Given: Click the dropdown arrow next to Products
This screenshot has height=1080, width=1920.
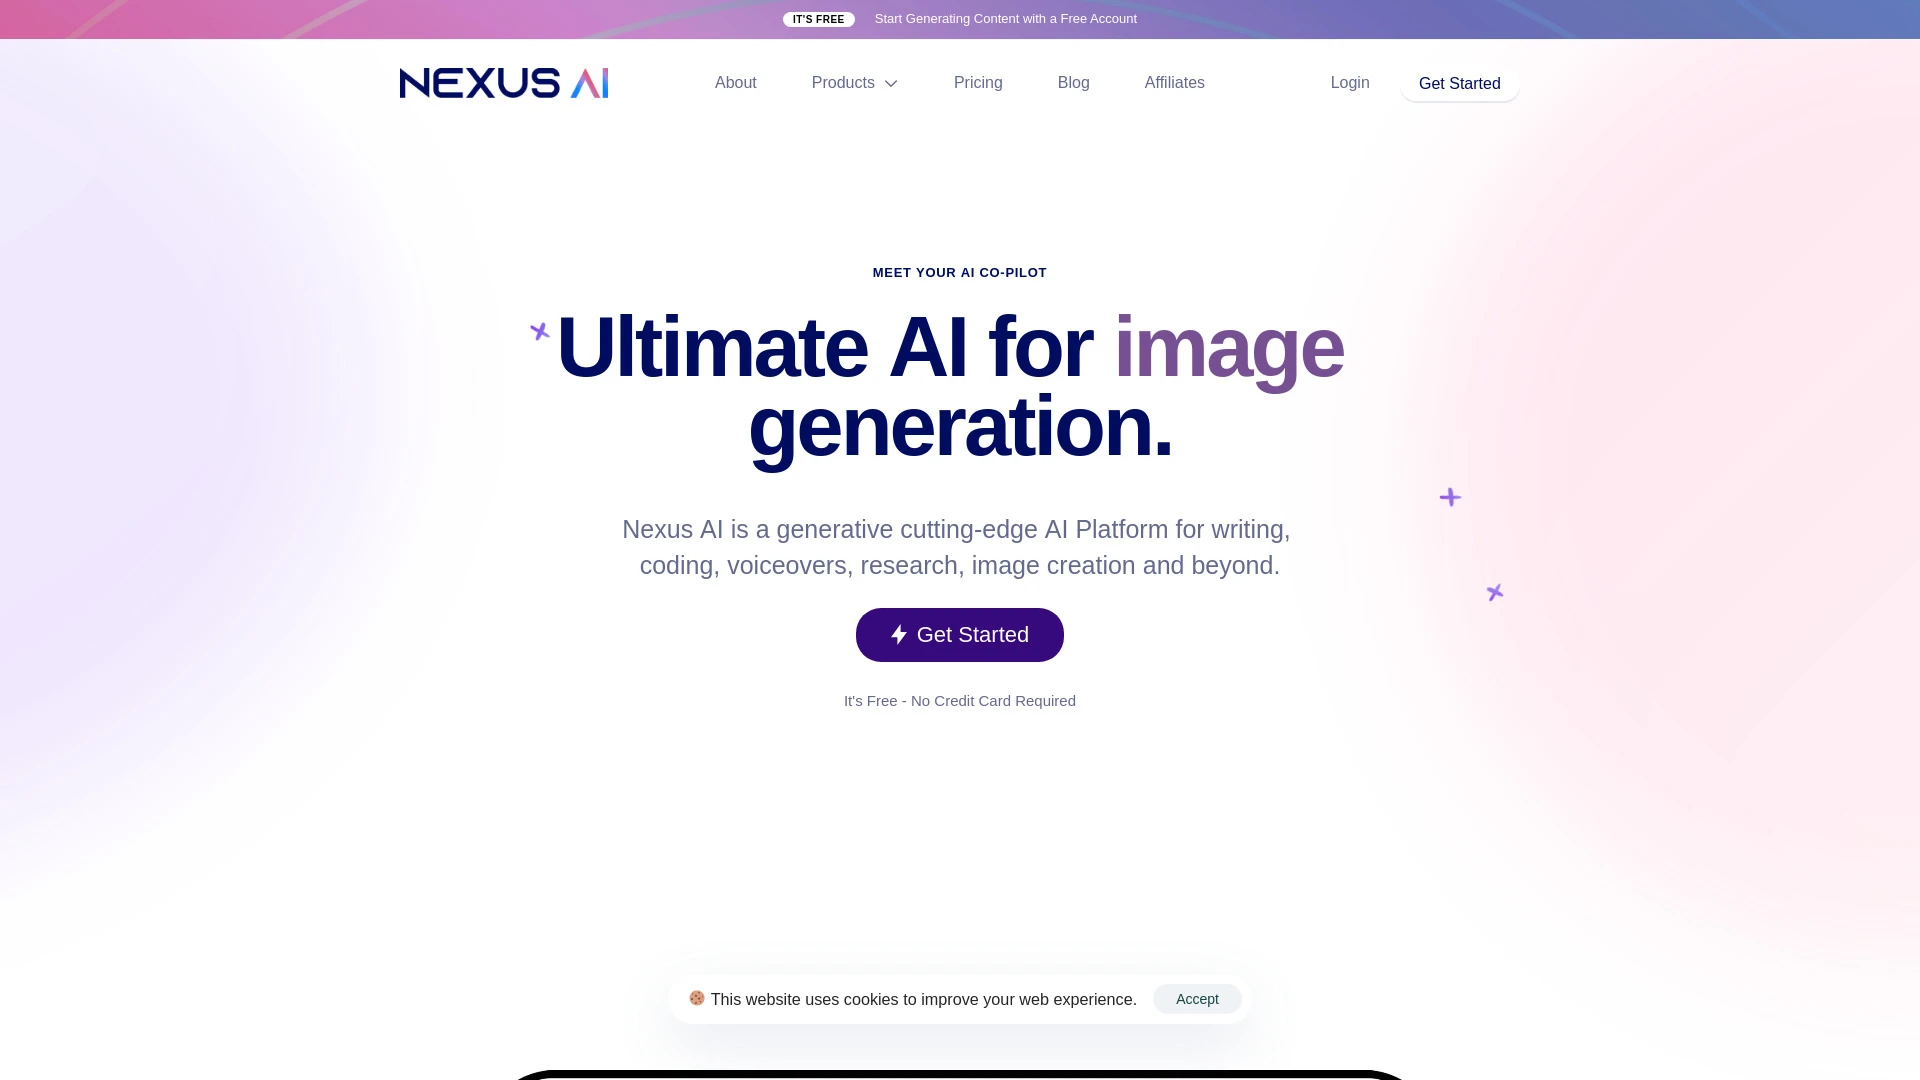Looking at the screenshot, I should click(891, 83).
